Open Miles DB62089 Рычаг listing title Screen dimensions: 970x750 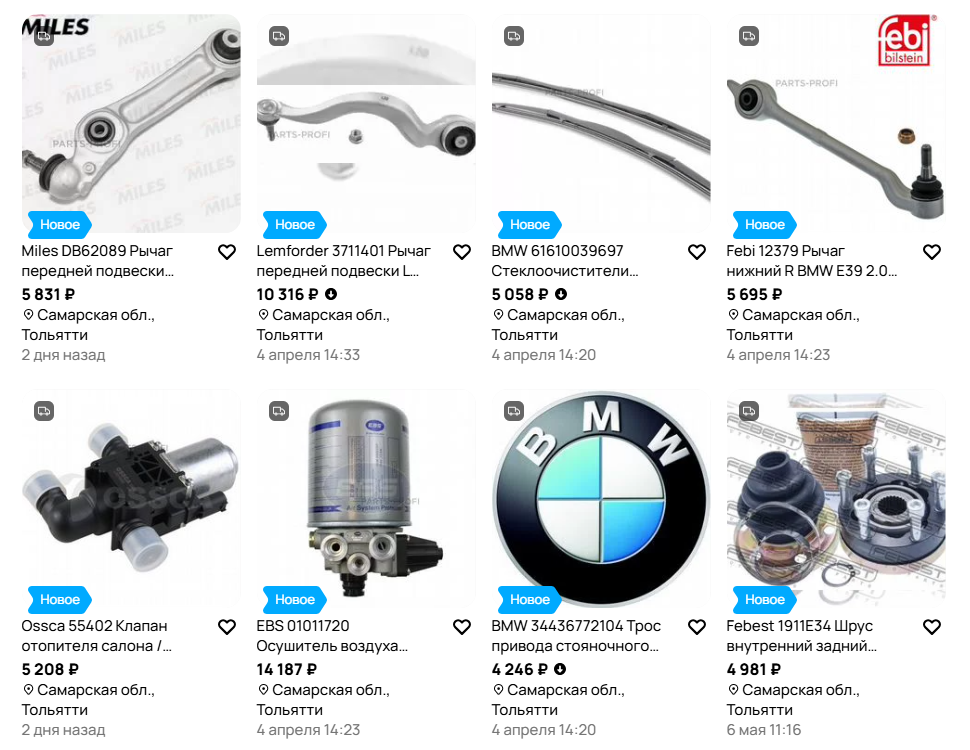pyautogui.click(x=98, y=261)
